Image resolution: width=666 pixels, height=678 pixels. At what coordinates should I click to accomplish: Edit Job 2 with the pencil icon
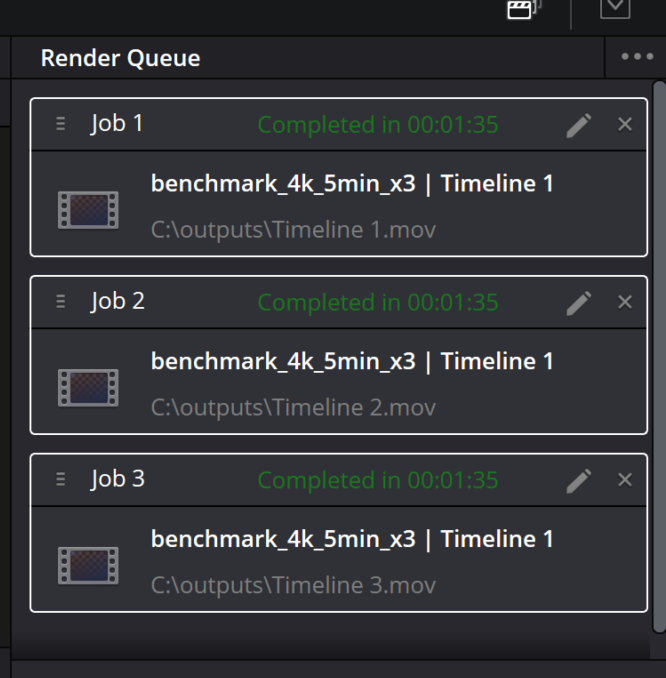pyautogui.click(x=579, y=303)
